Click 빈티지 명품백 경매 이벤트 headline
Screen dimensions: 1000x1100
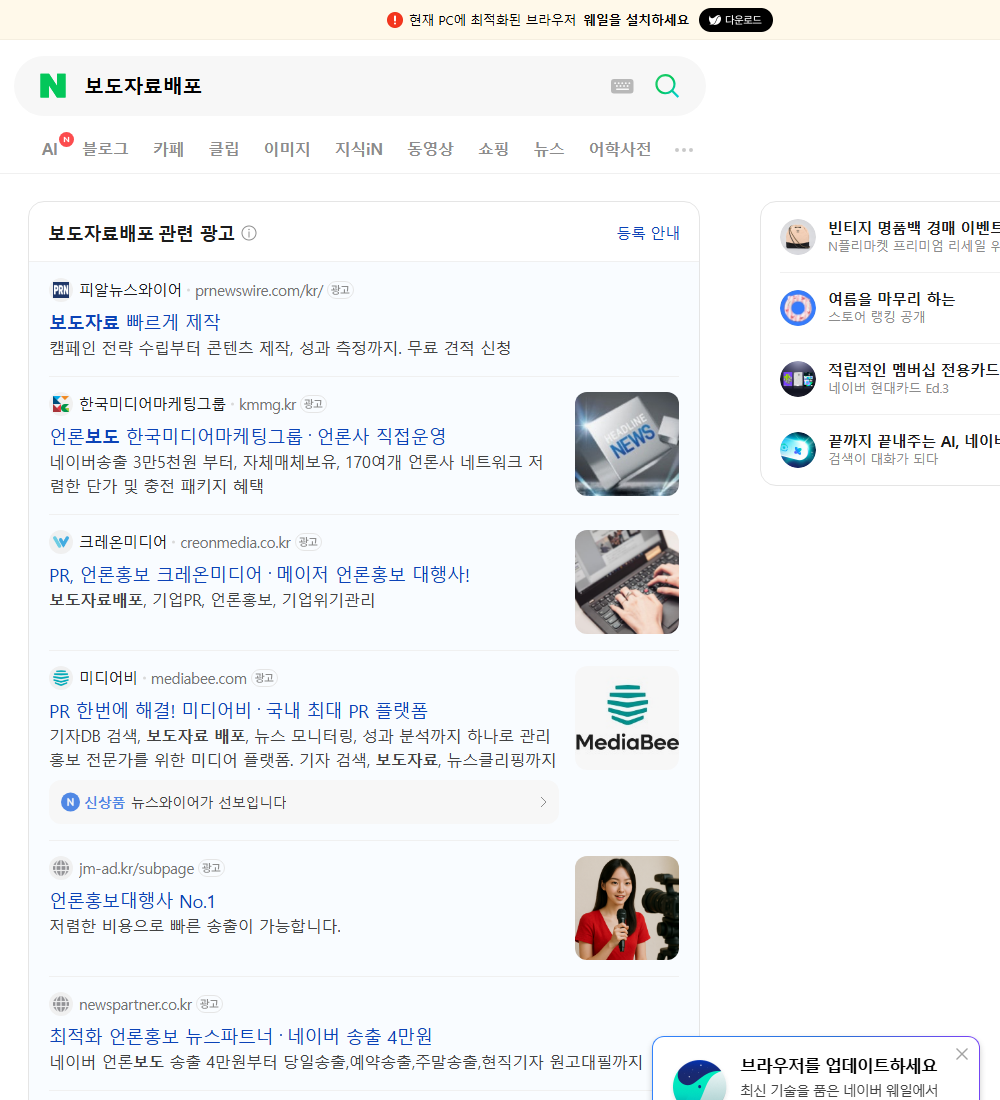point(914,228)
